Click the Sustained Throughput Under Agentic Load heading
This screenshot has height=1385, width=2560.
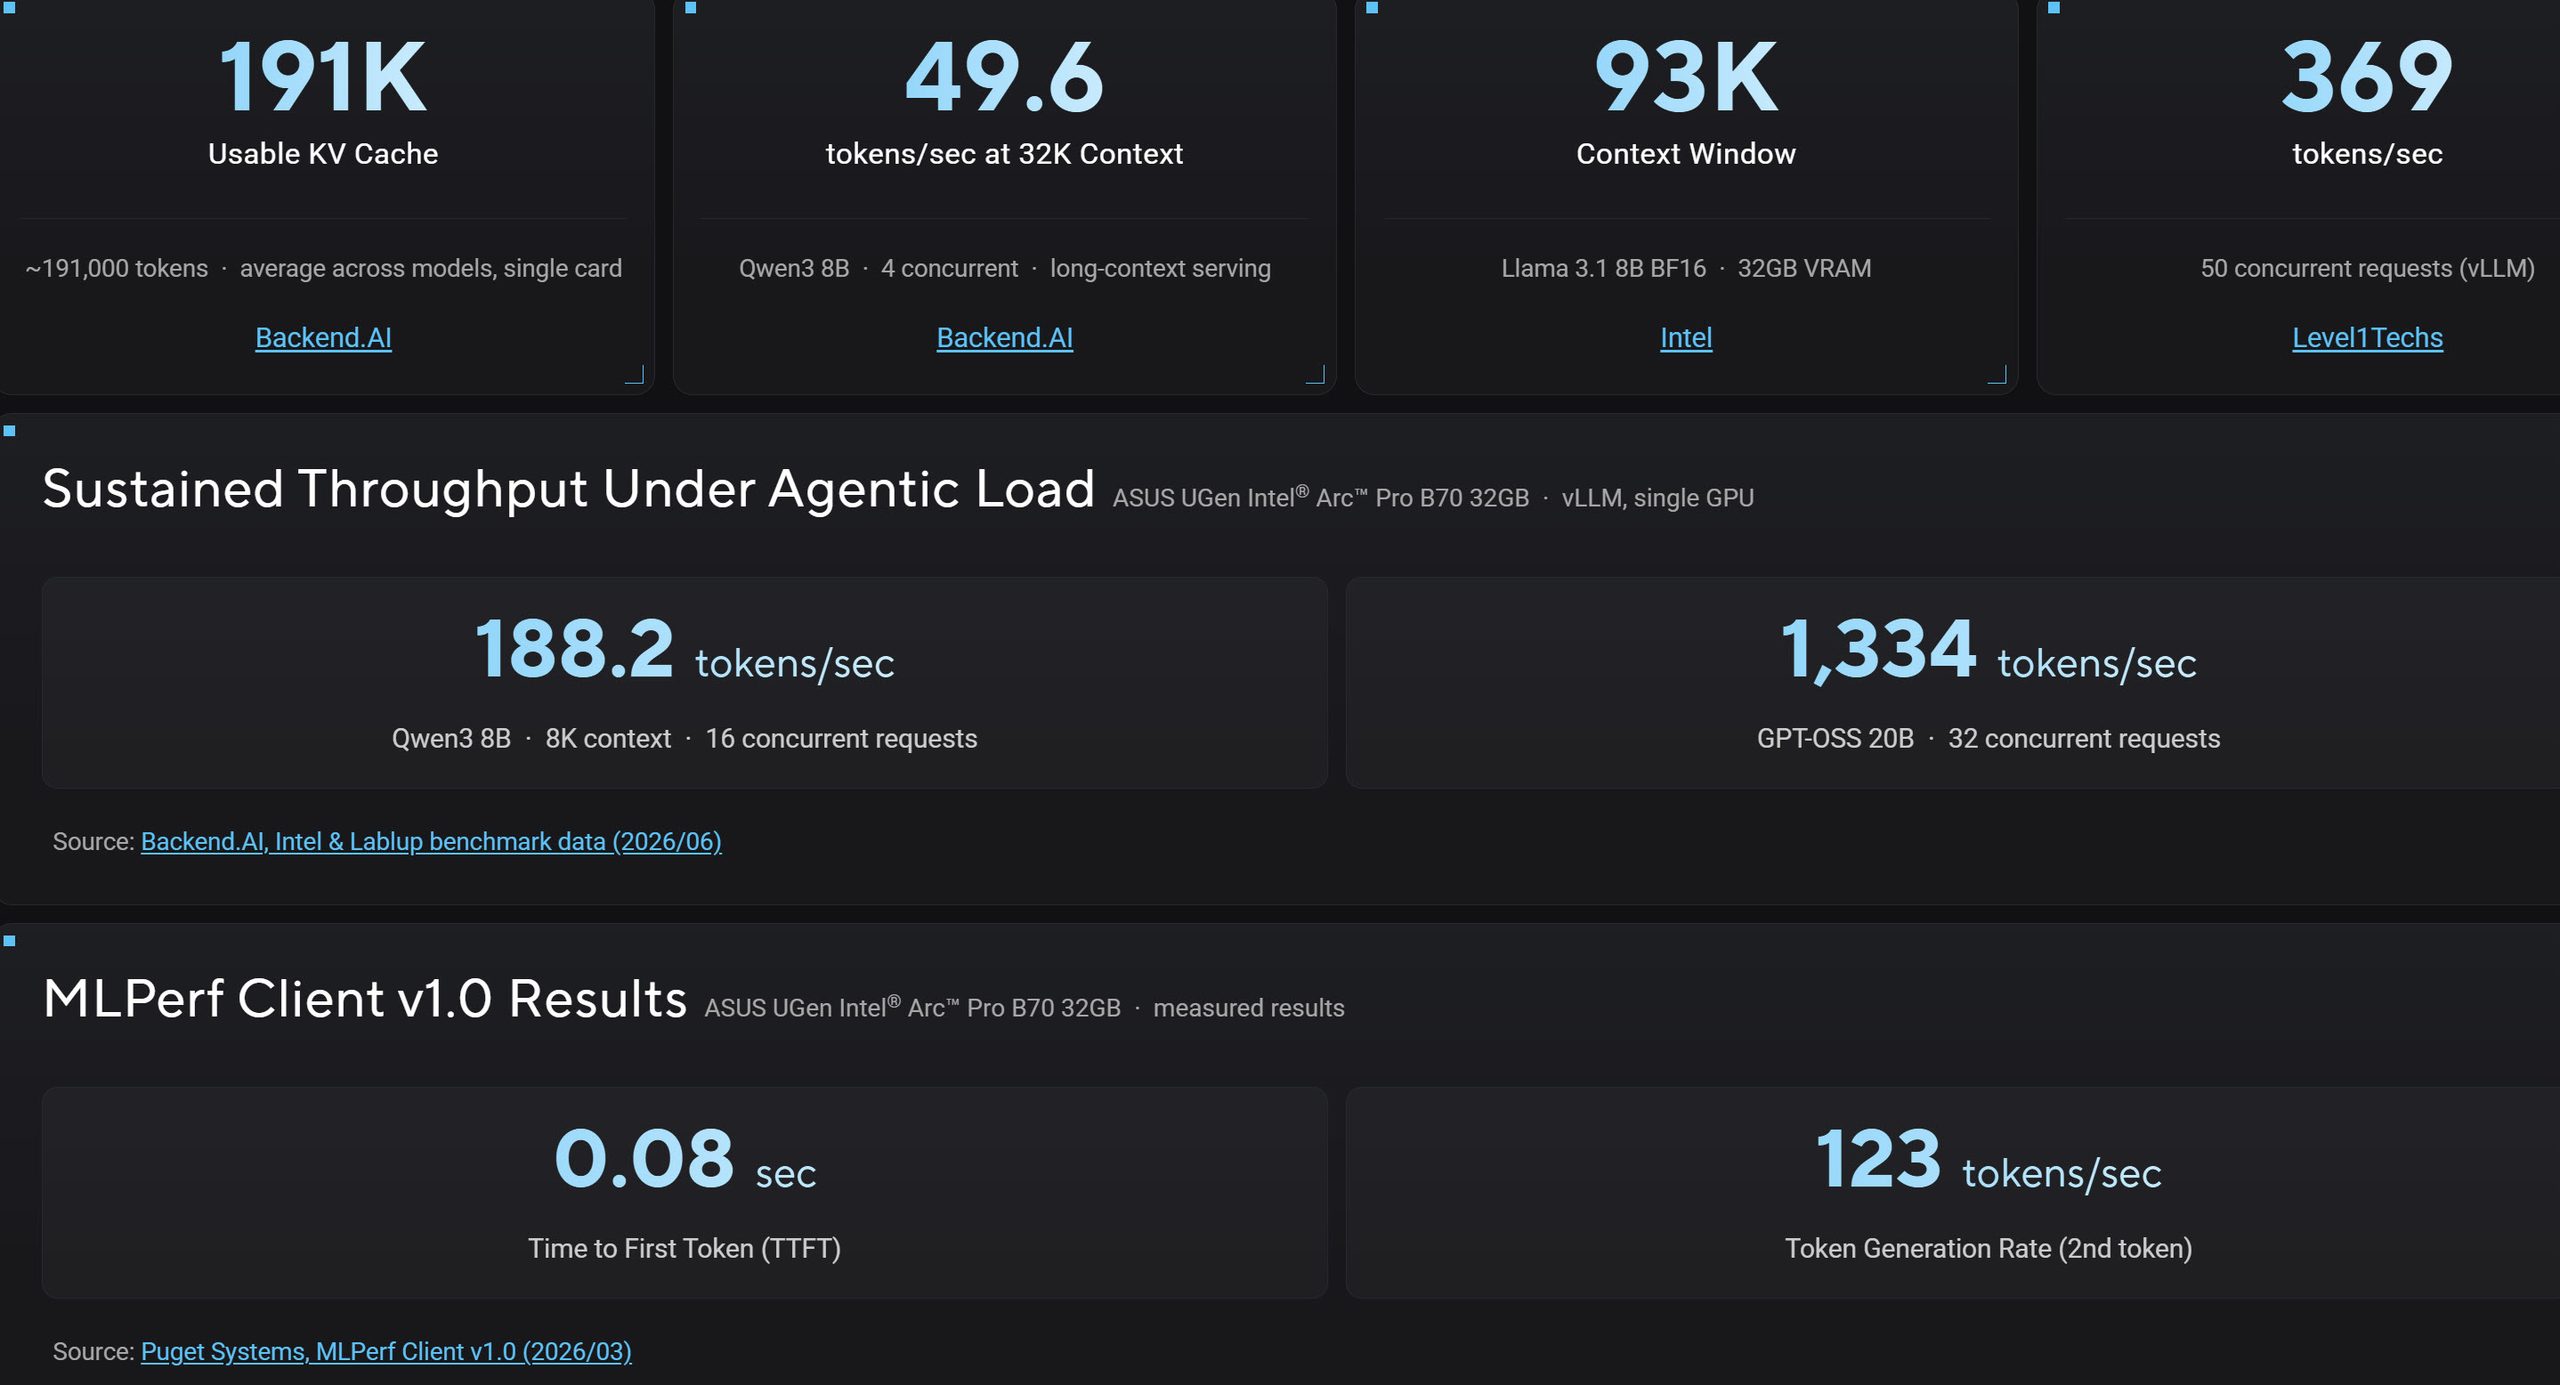[568, 490]
